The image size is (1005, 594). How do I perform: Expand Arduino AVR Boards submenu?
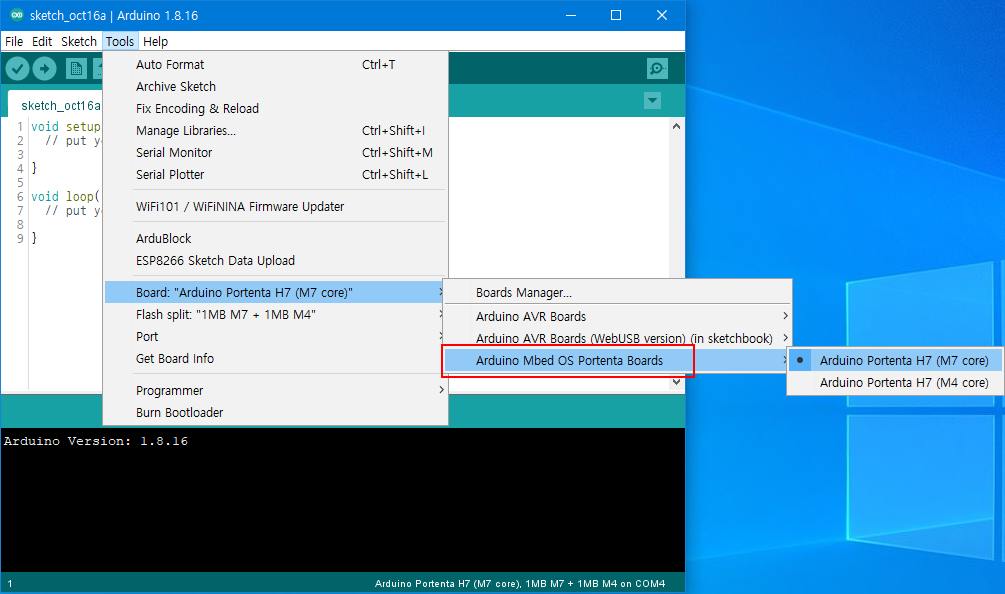coord(617,317)
